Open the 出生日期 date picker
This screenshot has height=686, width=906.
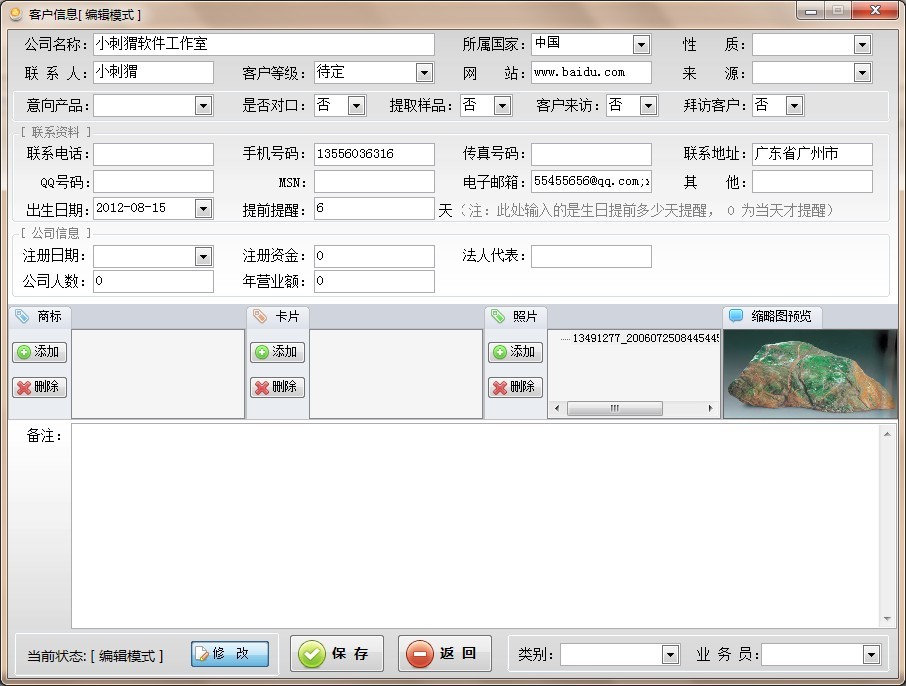[203, 209]
